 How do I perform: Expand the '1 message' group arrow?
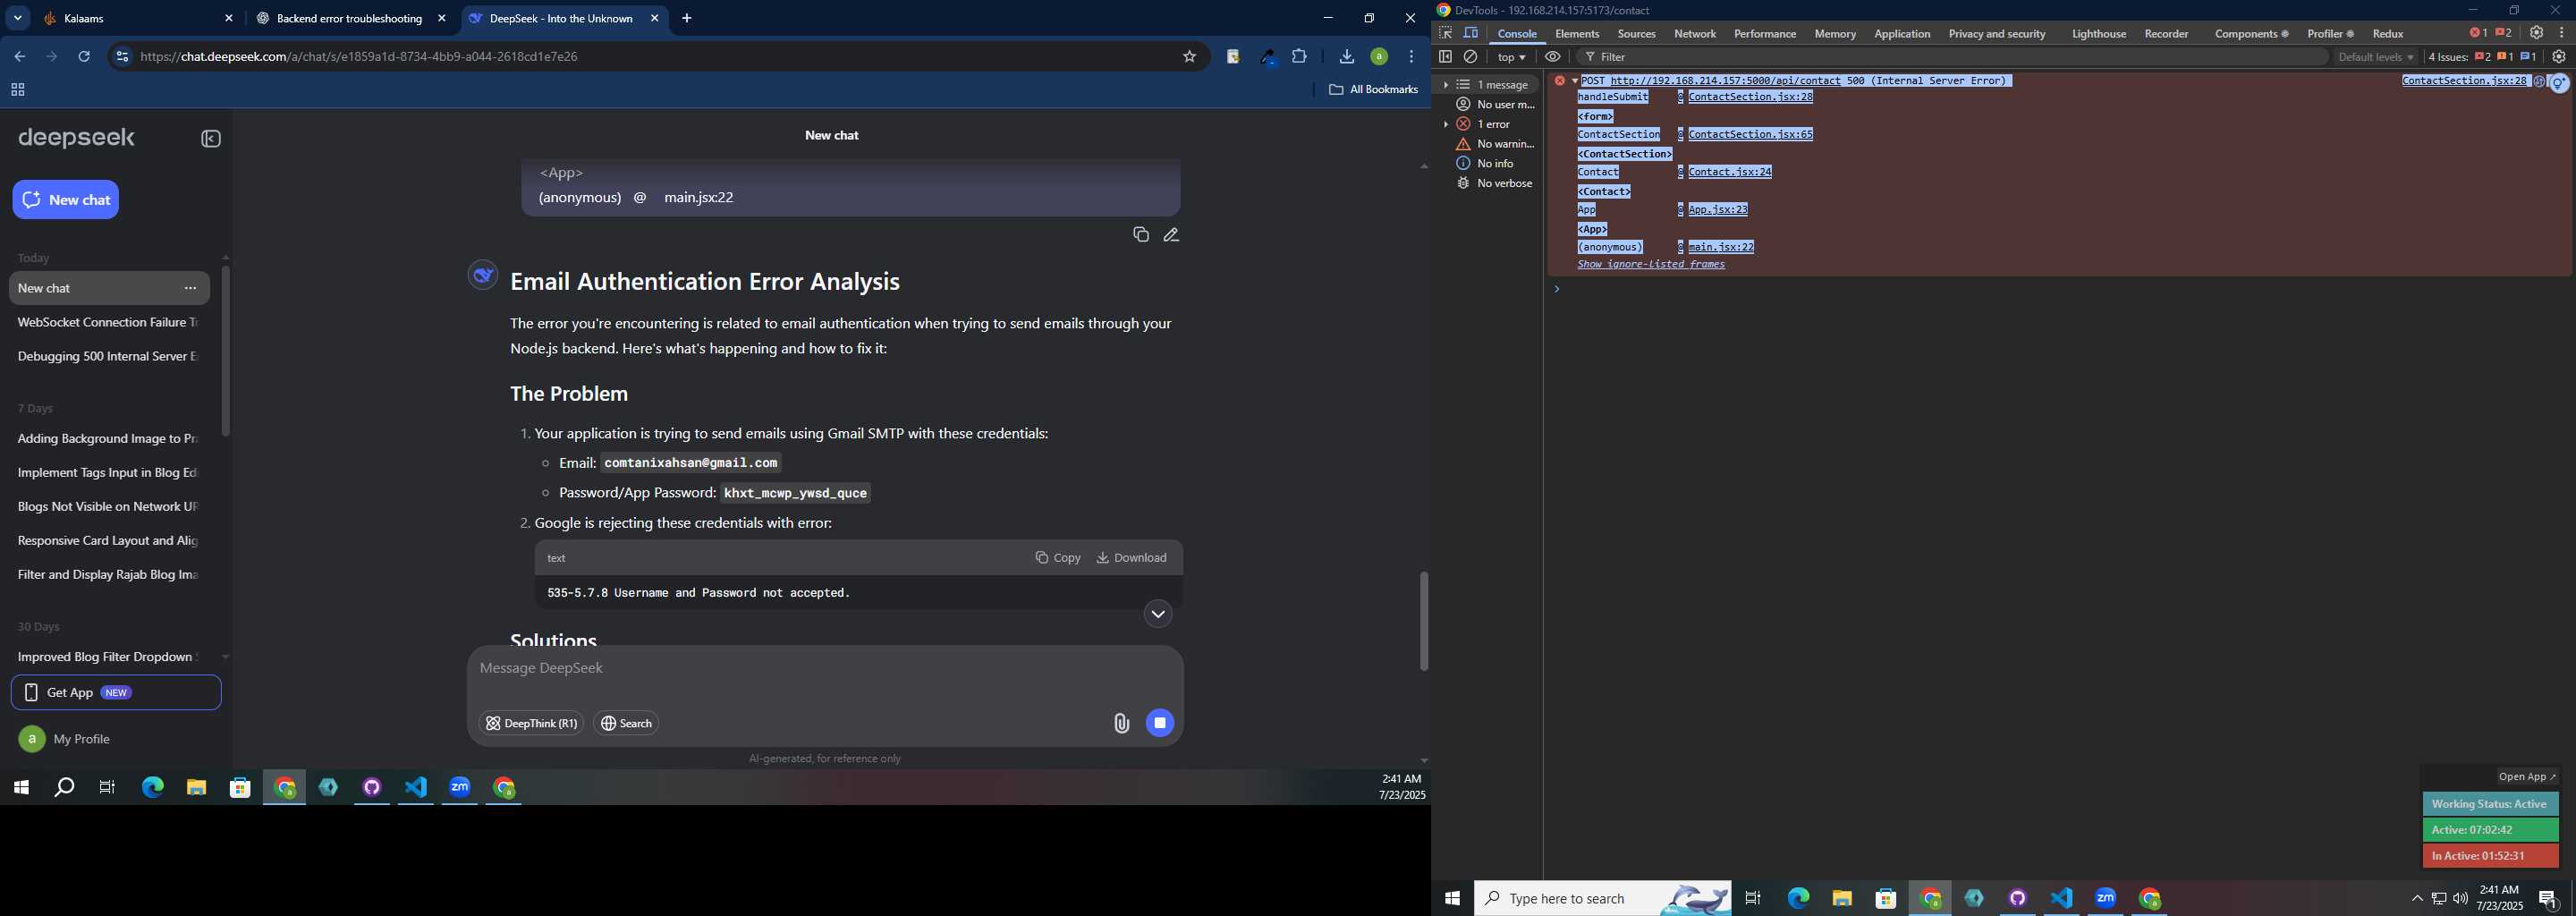[1446, 85]
